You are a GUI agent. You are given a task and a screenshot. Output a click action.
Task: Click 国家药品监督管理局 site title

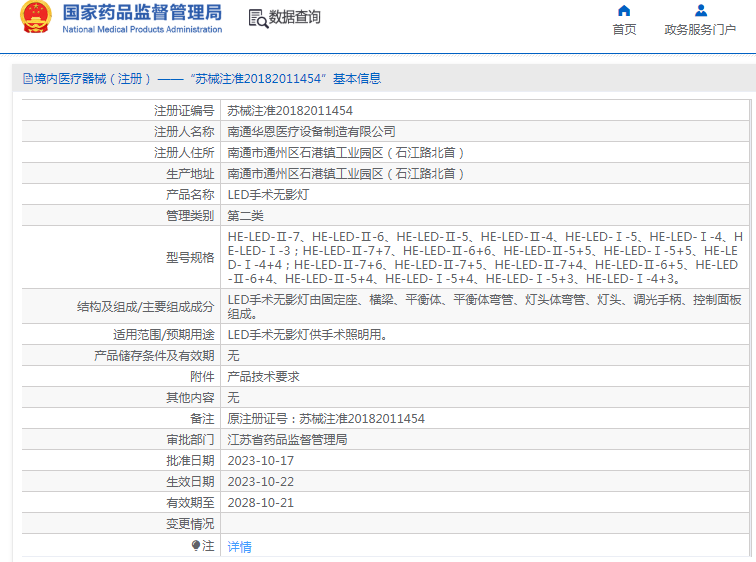pos(142,13)
